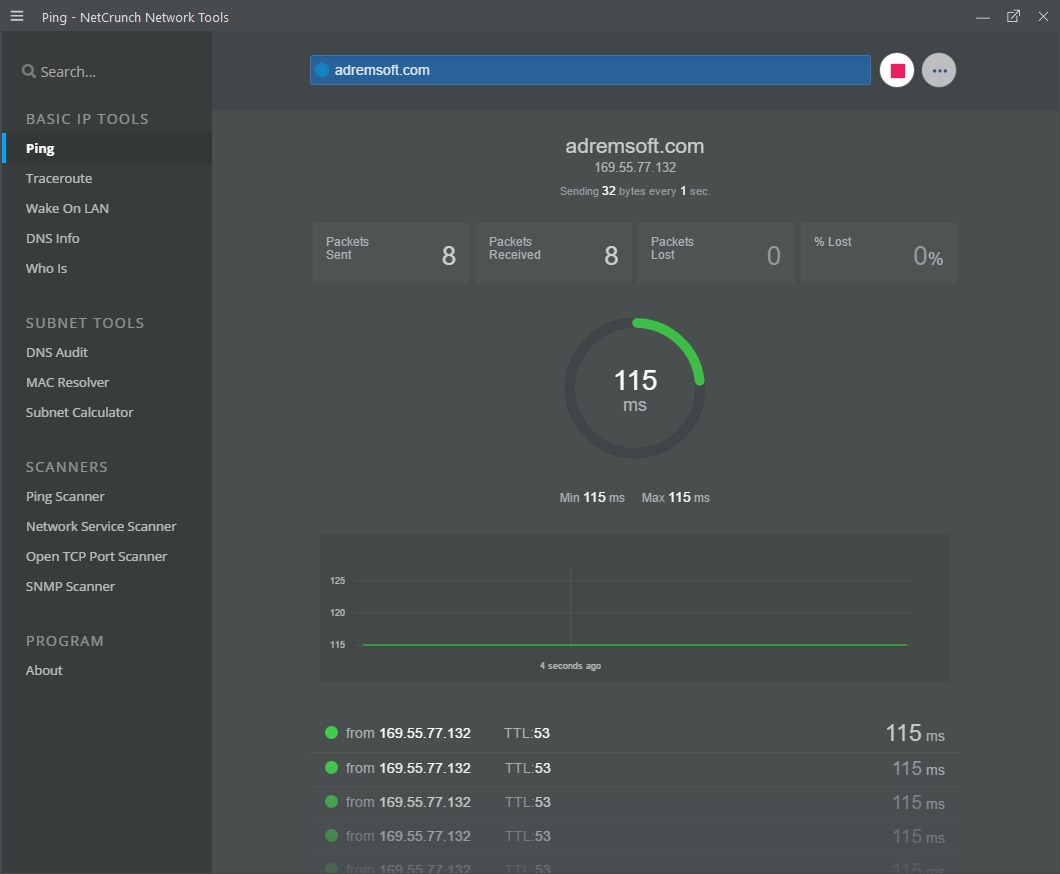This screenshot has height=874, width=1060.
Task: Click the search magnifier icon
Action: [x=28, y=71]
